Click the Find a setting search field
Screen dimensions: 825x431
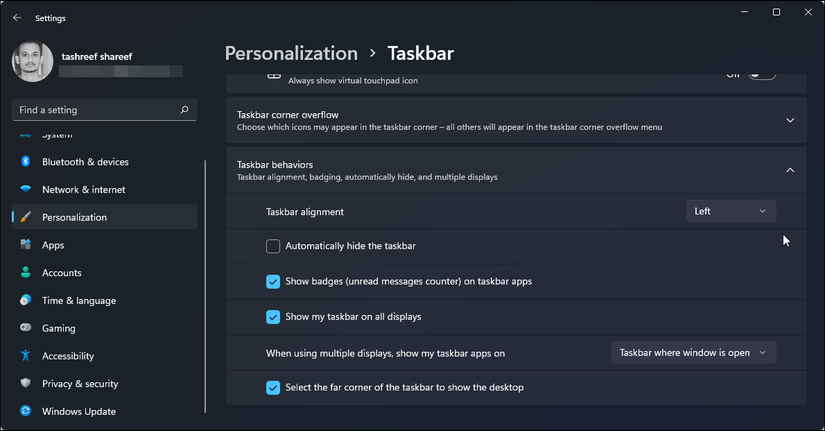[95, 110]
